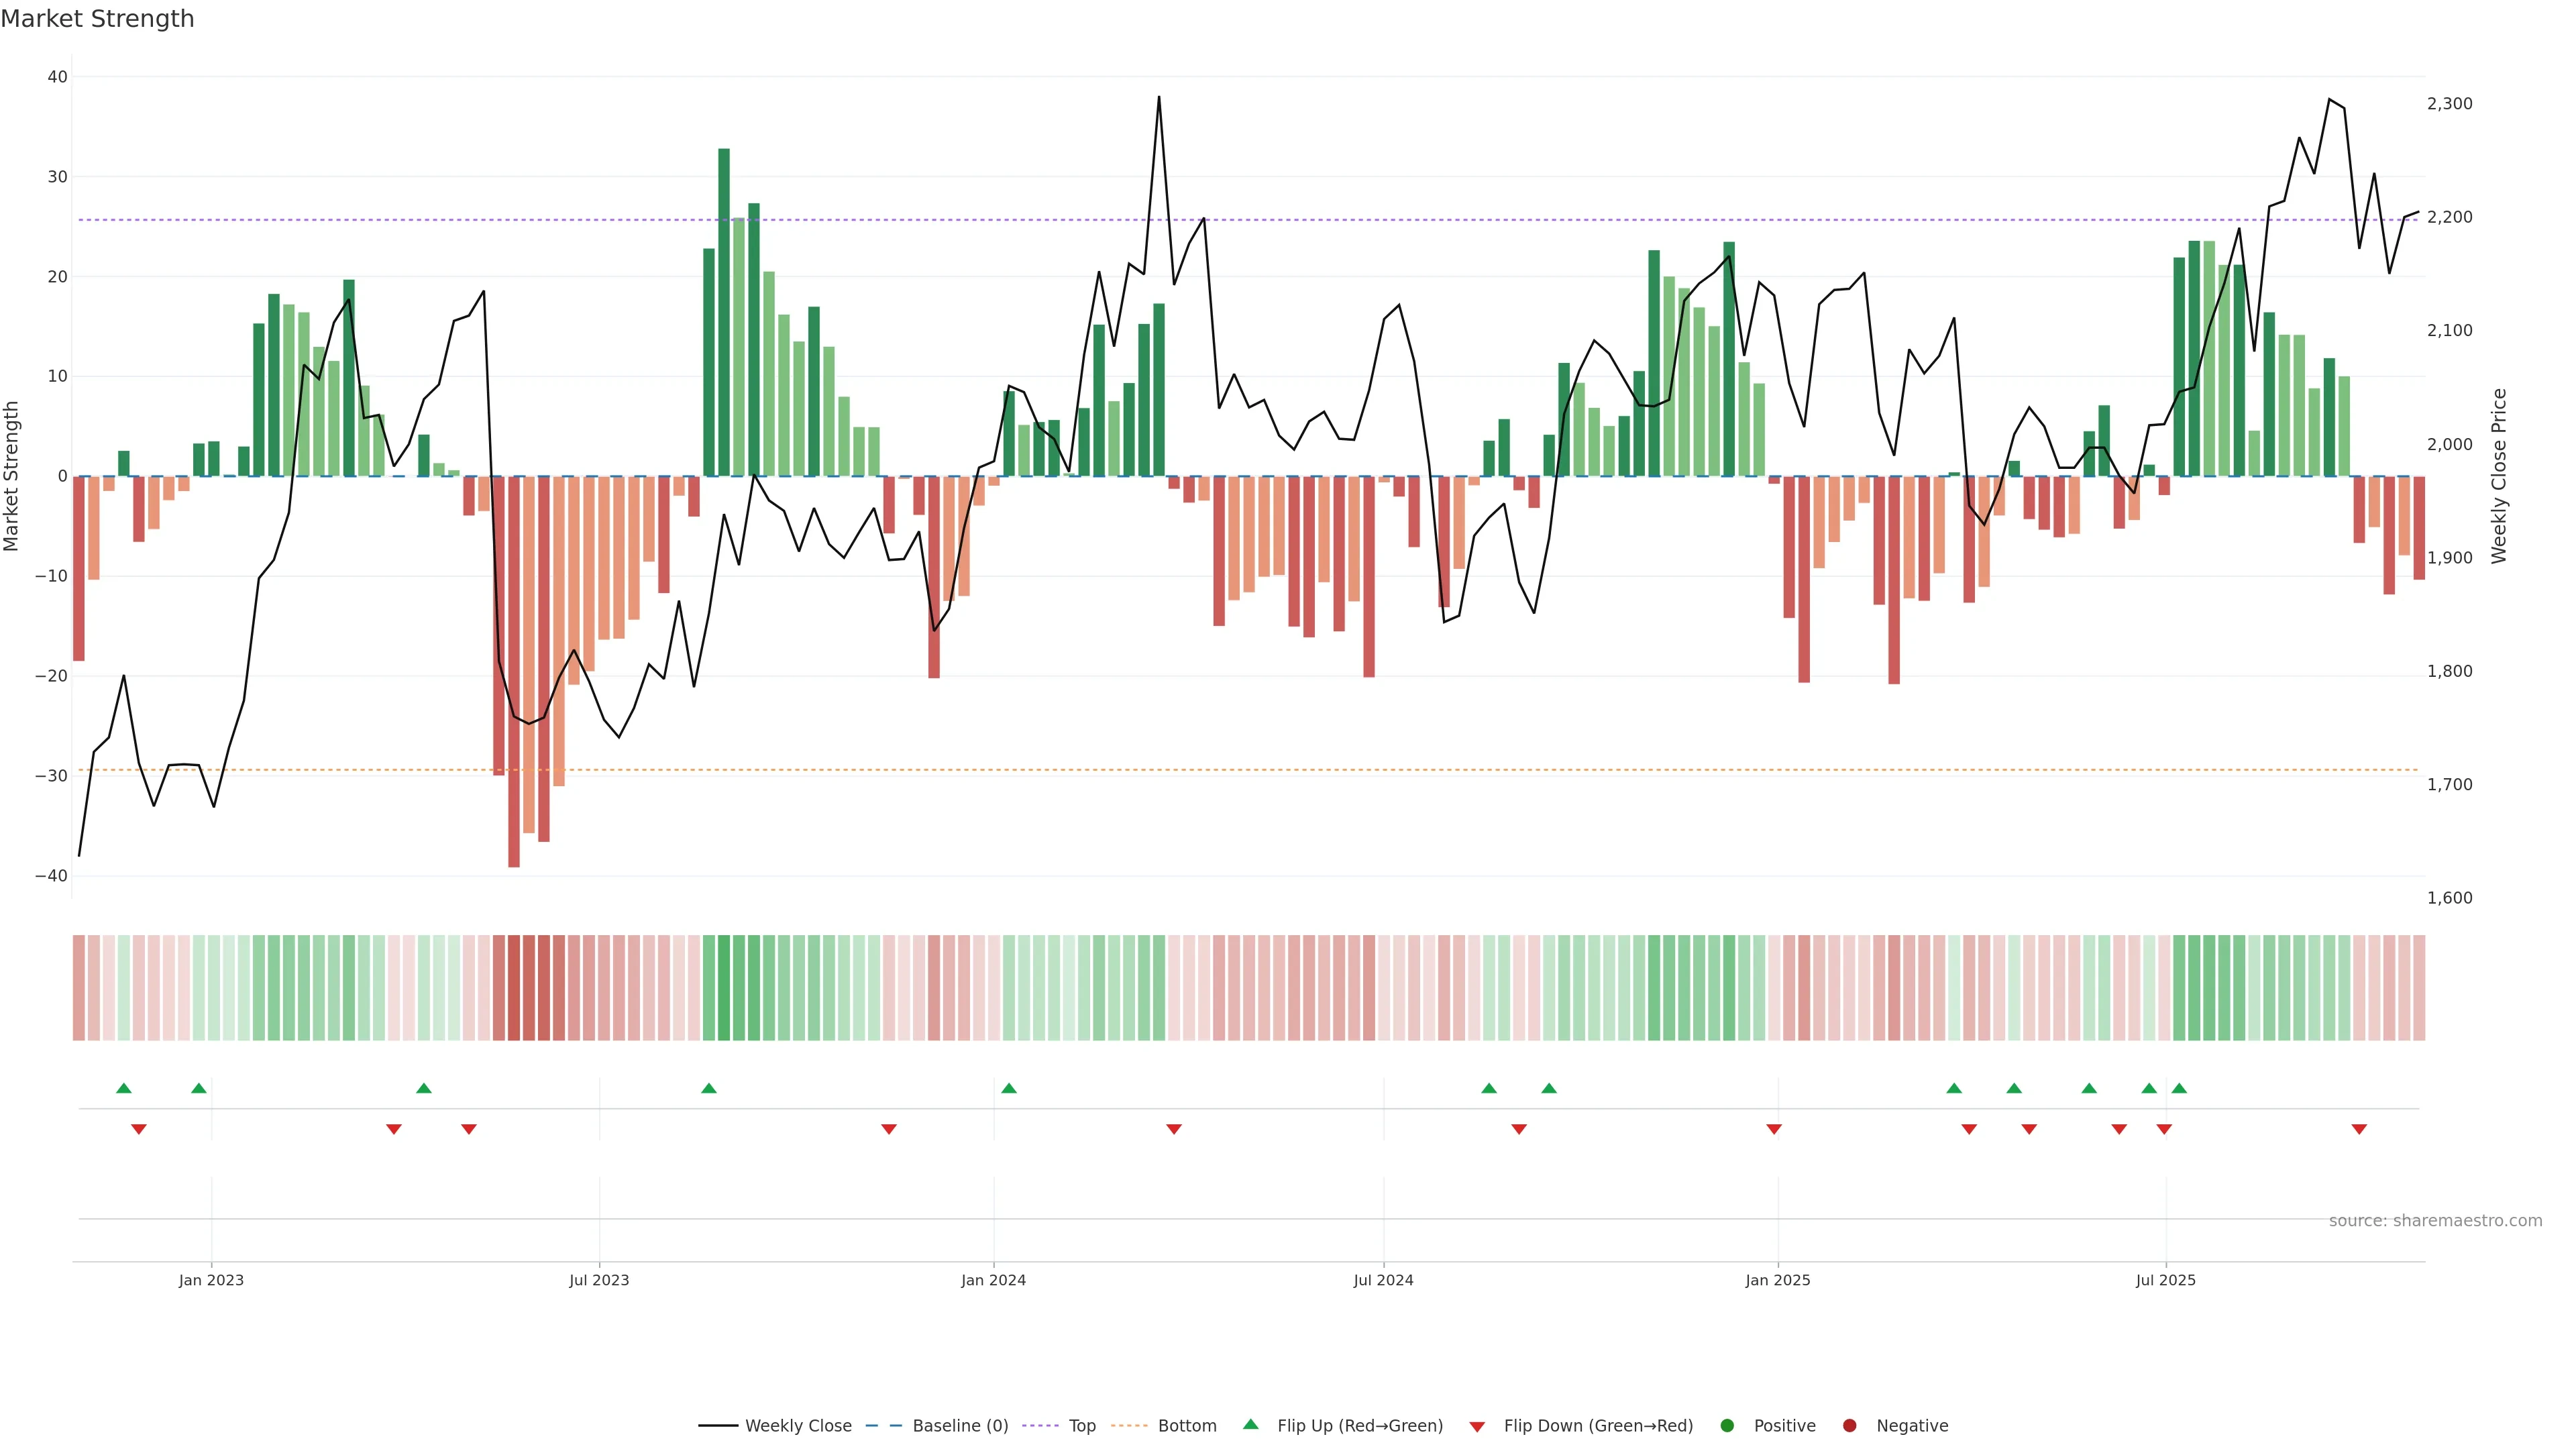Click the Jan 2025 x-axis label
Screen dimensions: 2576x1449
tap(1778, 1280)
